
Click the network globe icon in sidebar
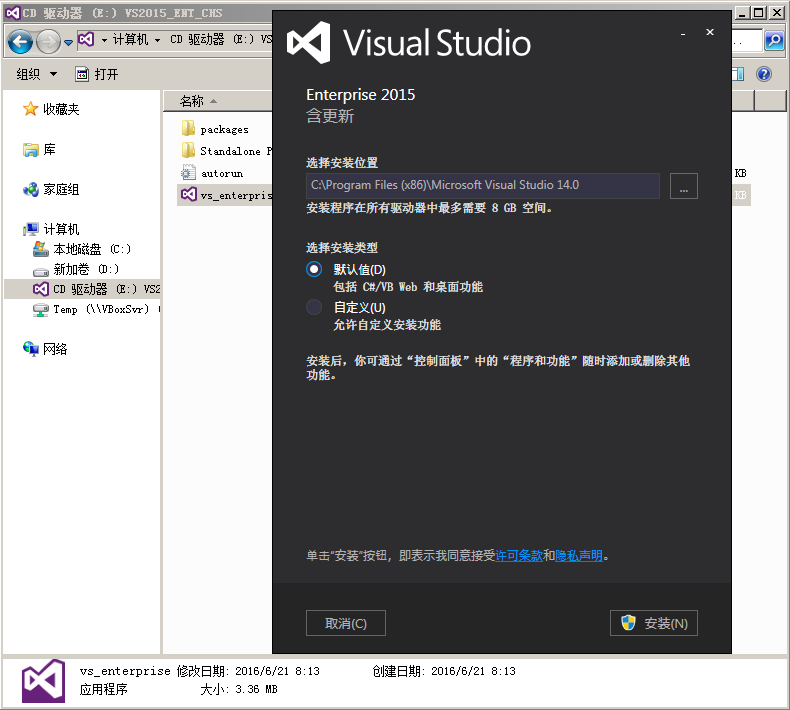click(30, 349)
